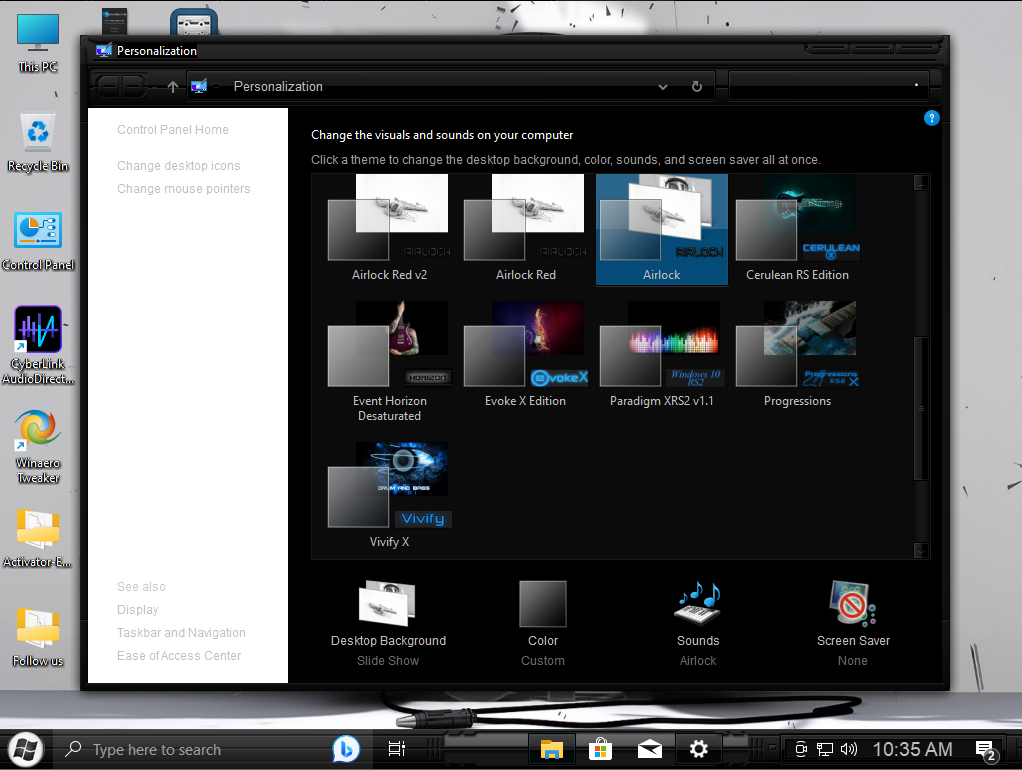
Task: Launch Microsoft Store from the taskbar
Action: (x=600, y=749)
